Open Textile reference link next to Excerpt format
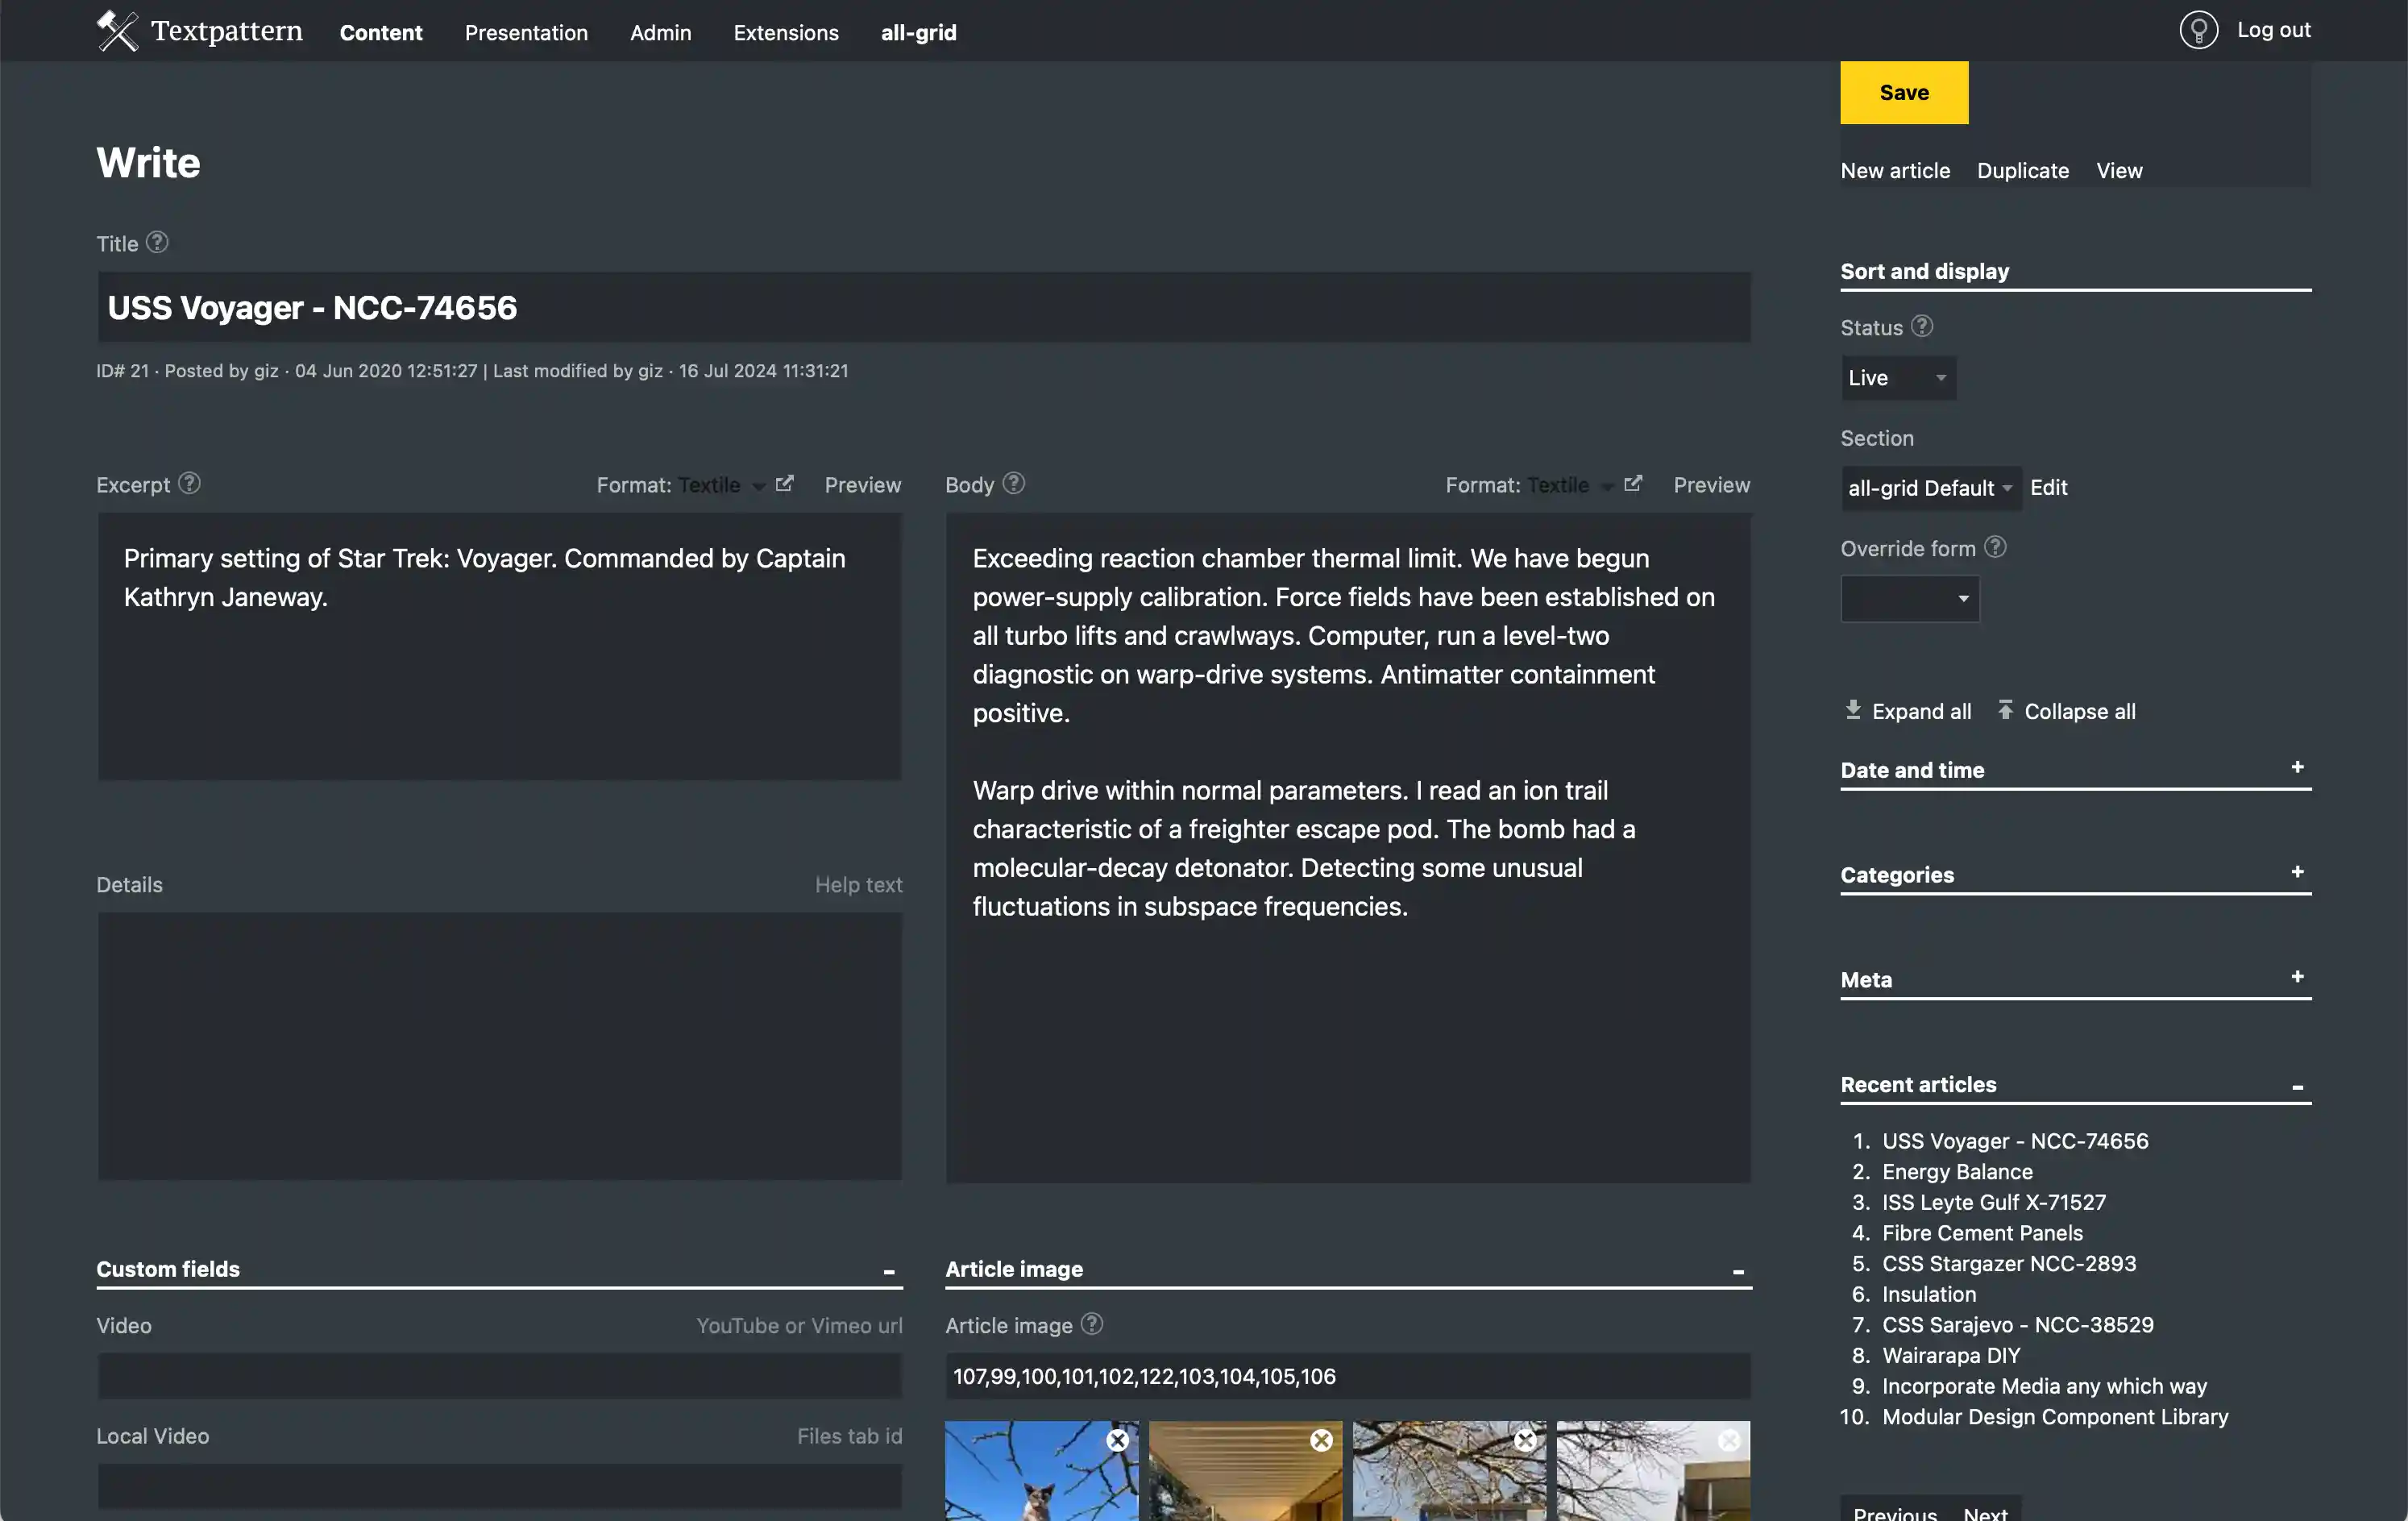The image size is (2408, 1521). (784, 483)
